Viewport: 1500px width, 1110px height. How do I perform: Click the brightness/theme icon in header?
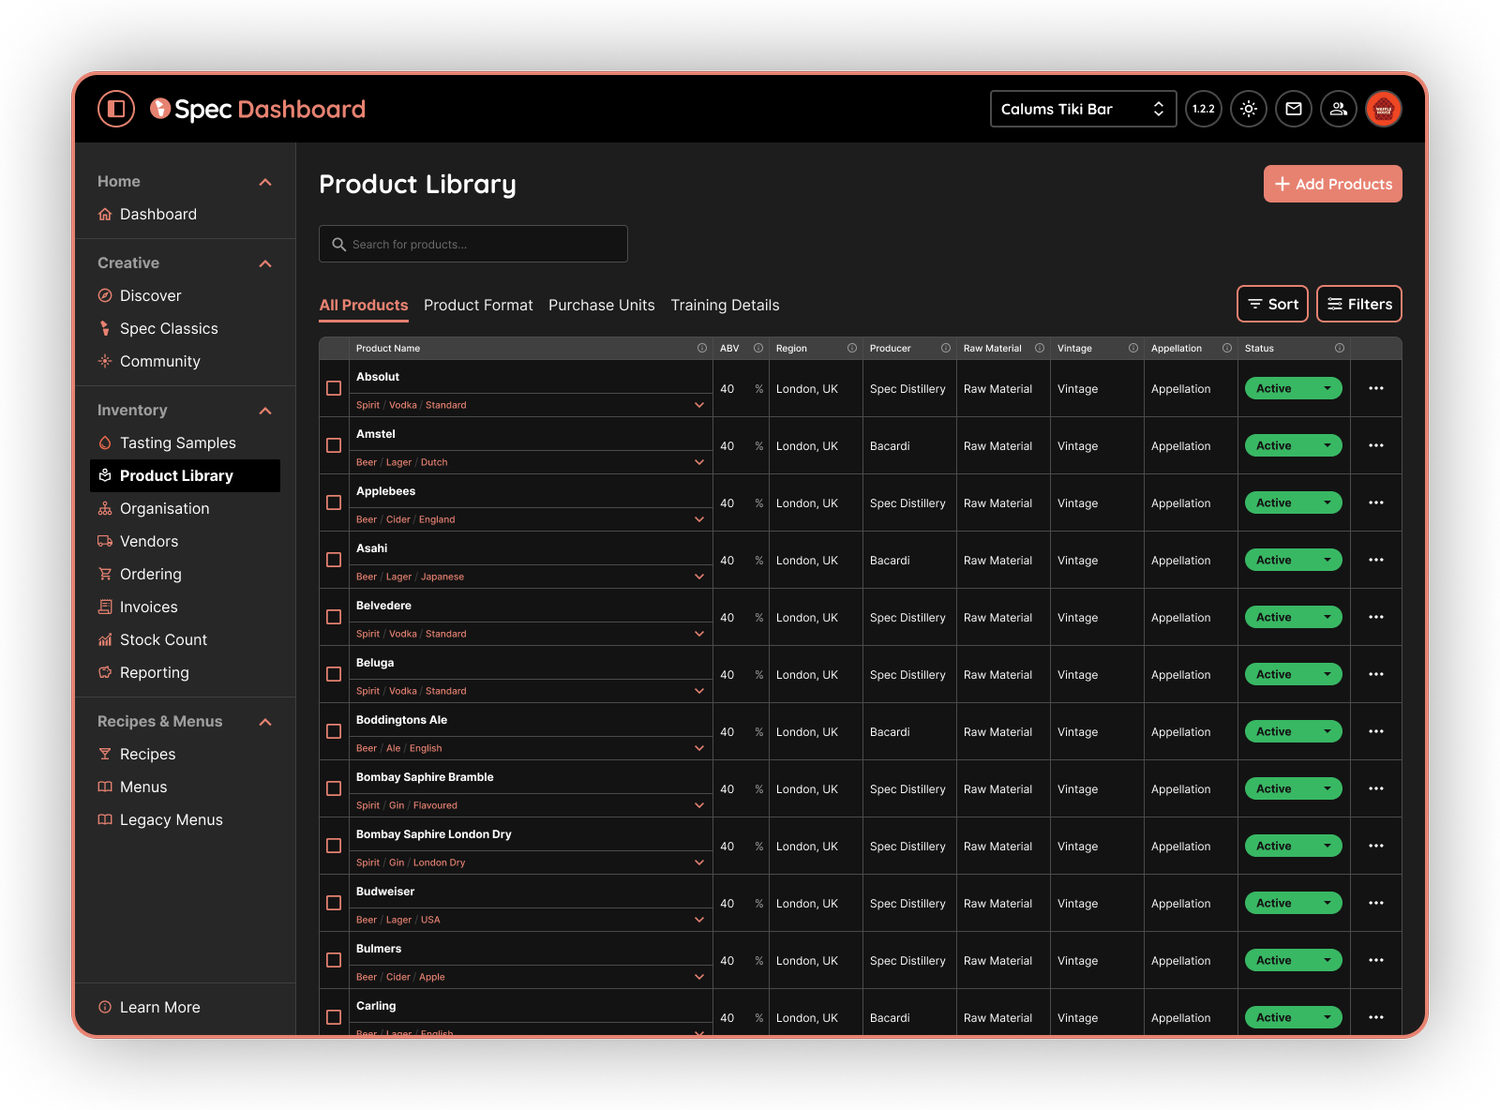click(x=1248, y=109)
